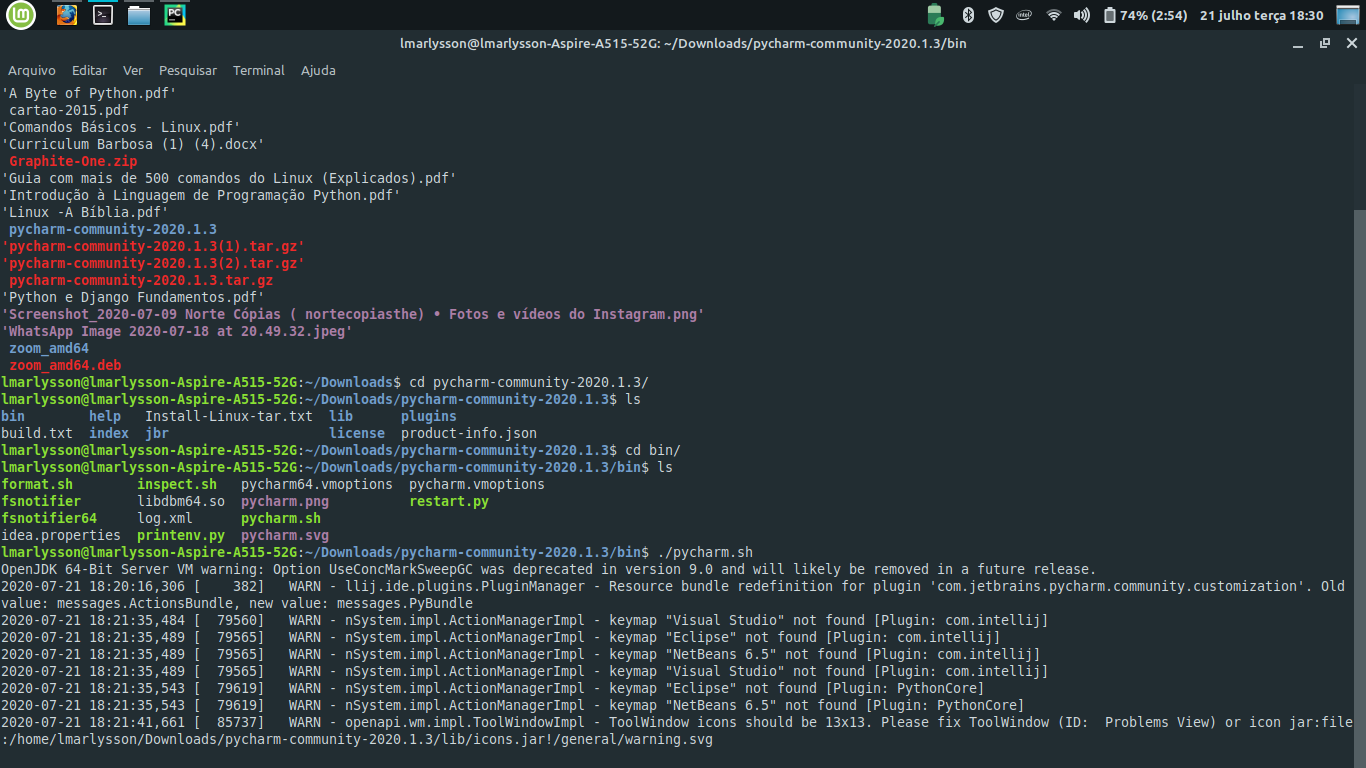Open the sound volume applet

click(1081, 15)
